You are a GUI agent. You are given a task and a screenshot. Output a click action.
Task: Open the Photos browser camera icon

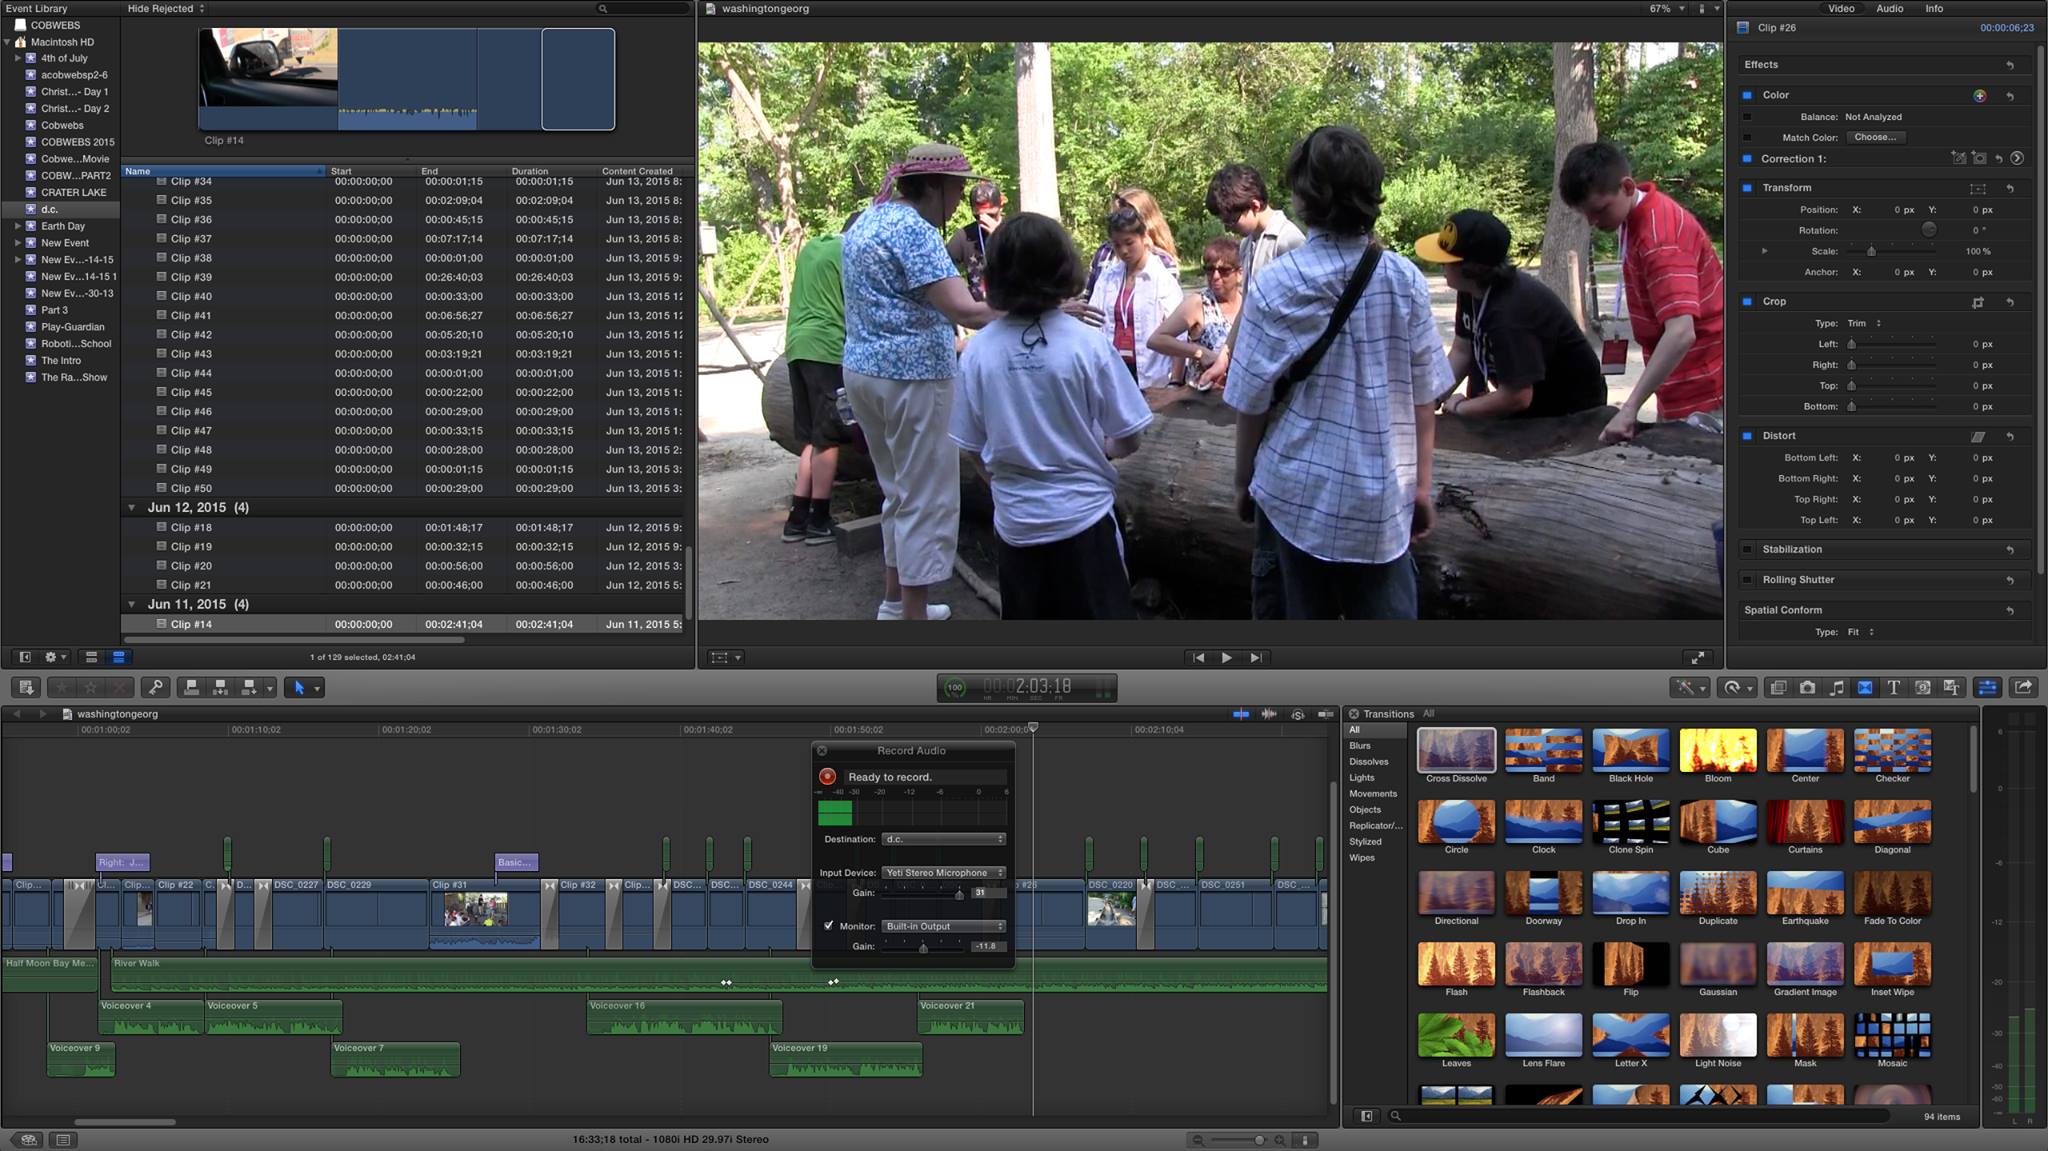point(1807,687)
